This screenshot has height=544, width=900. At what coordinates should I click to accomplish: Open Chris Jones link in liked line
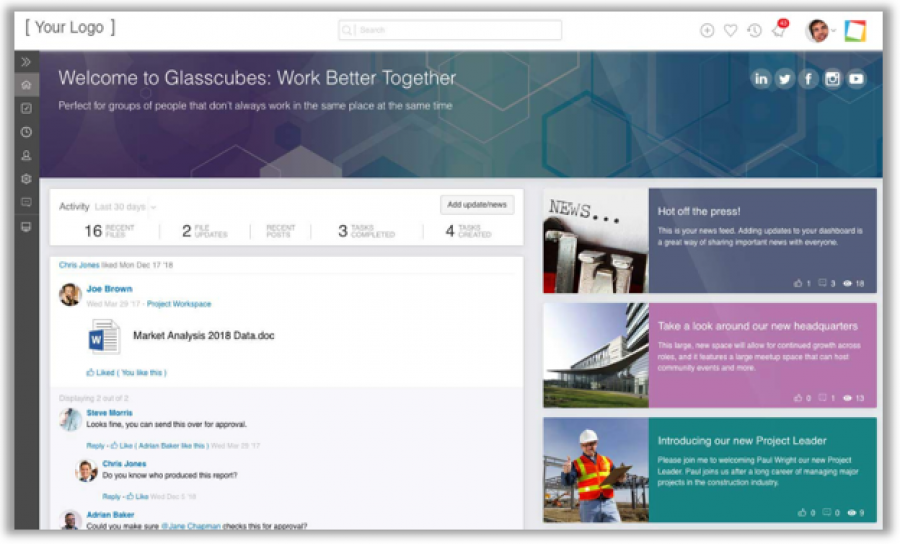[x=79, y=265]
